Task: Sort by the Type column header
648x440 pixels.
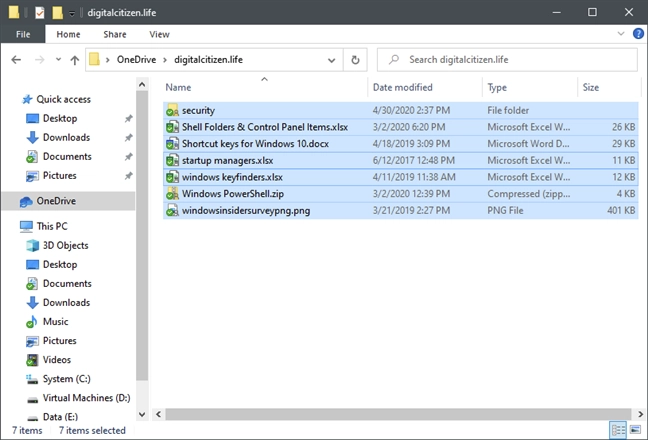Action: pos(497,88)
